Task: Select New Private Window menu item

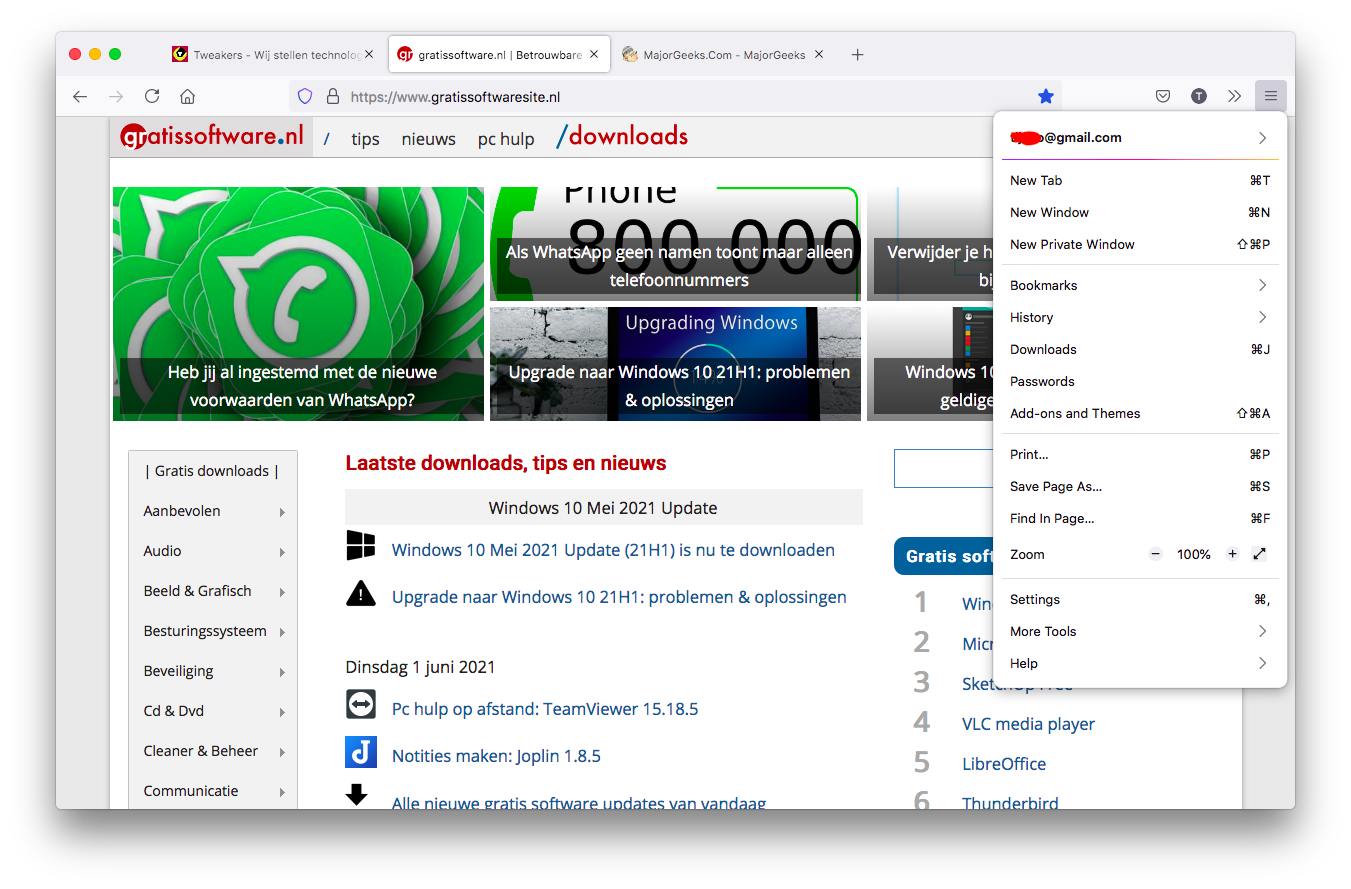Action: tap(1072, 244)
